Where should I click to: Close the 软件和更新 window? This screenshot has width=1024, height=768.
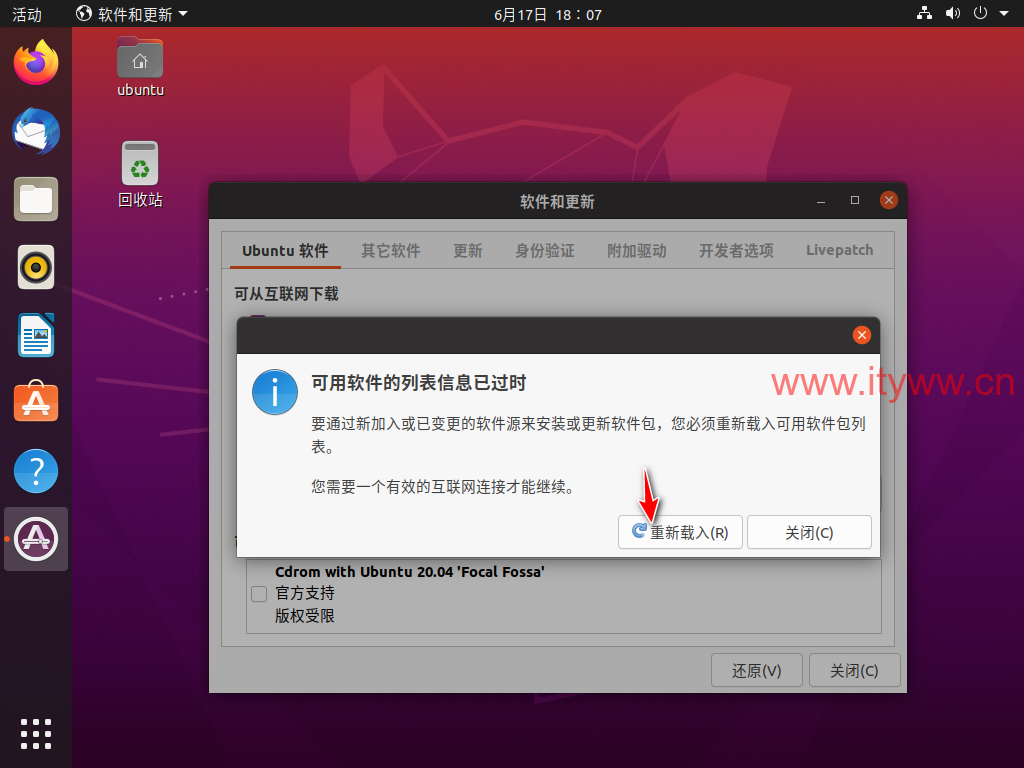[888, 200]
